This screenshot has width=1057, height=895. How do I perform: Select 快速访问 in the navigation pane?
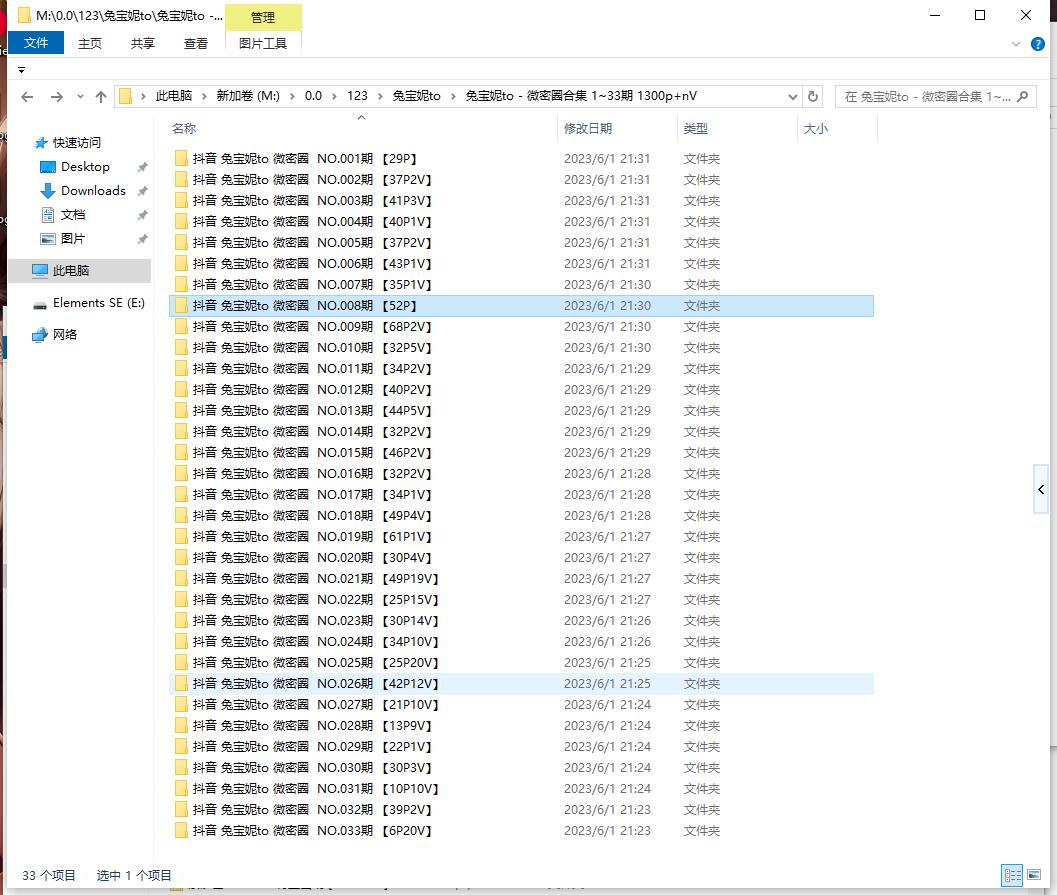coord(77,142)
